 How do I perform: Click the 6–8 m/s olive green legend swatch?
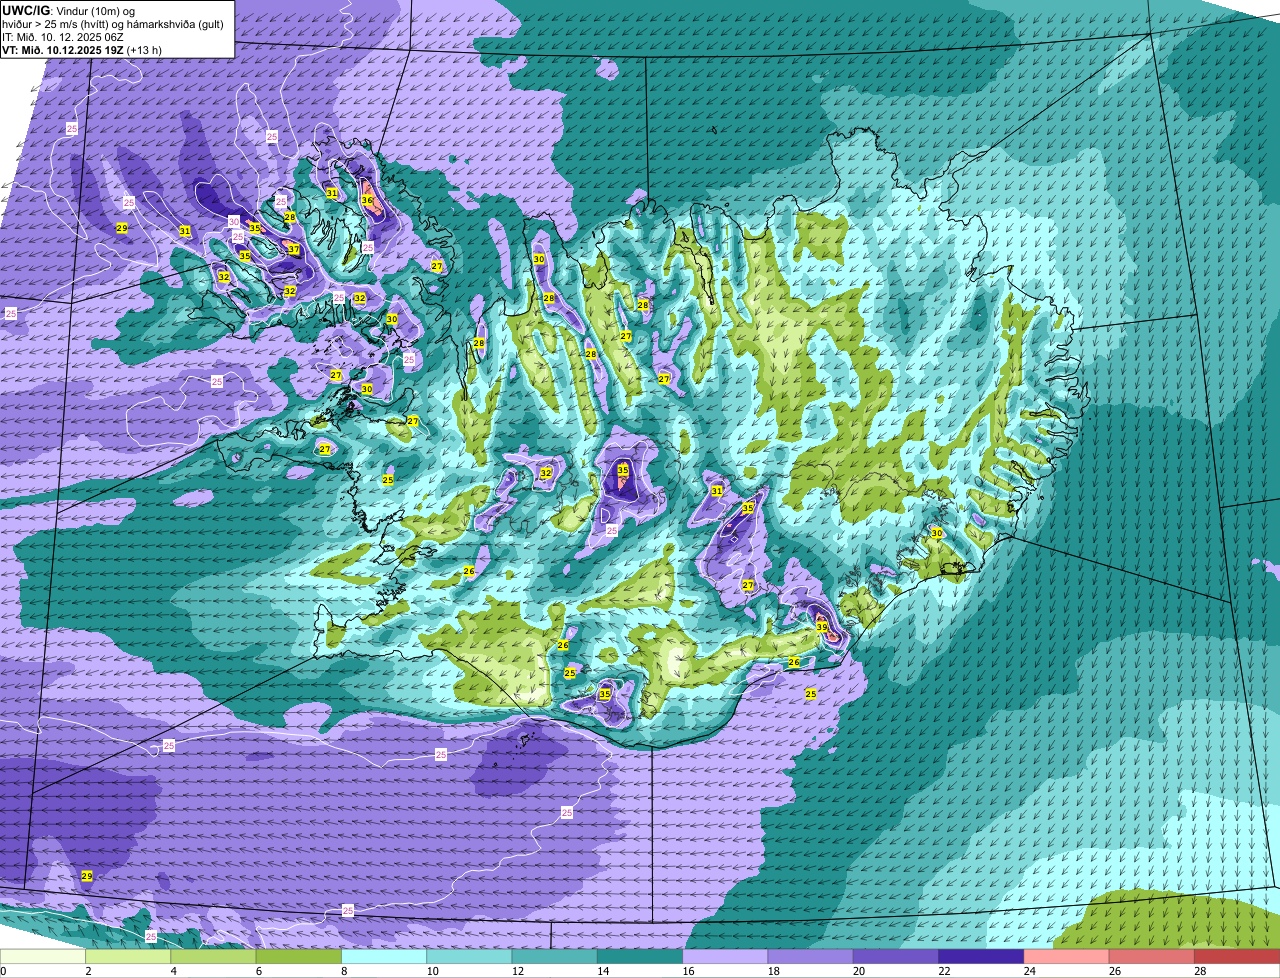click(300, 956)
